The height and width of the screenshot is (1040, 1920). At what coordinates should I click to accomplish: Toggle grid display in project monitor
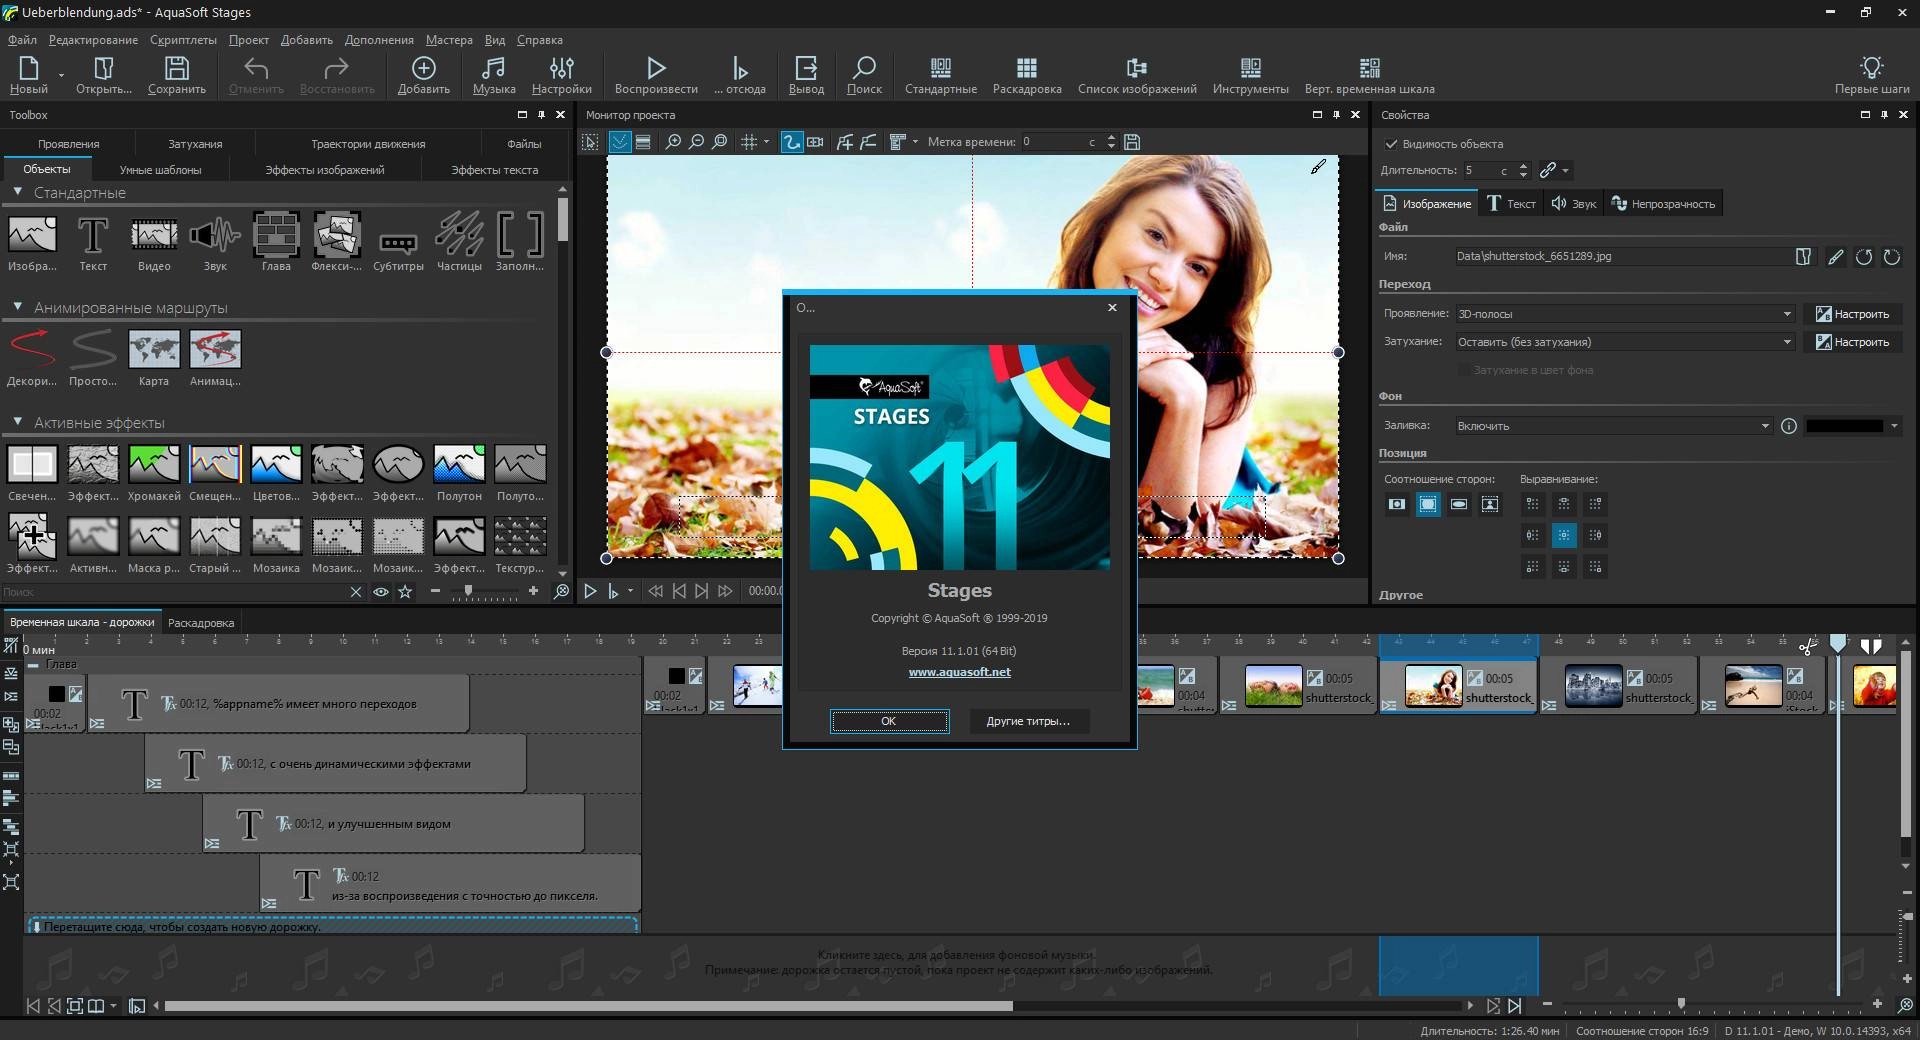coord(748,142)
